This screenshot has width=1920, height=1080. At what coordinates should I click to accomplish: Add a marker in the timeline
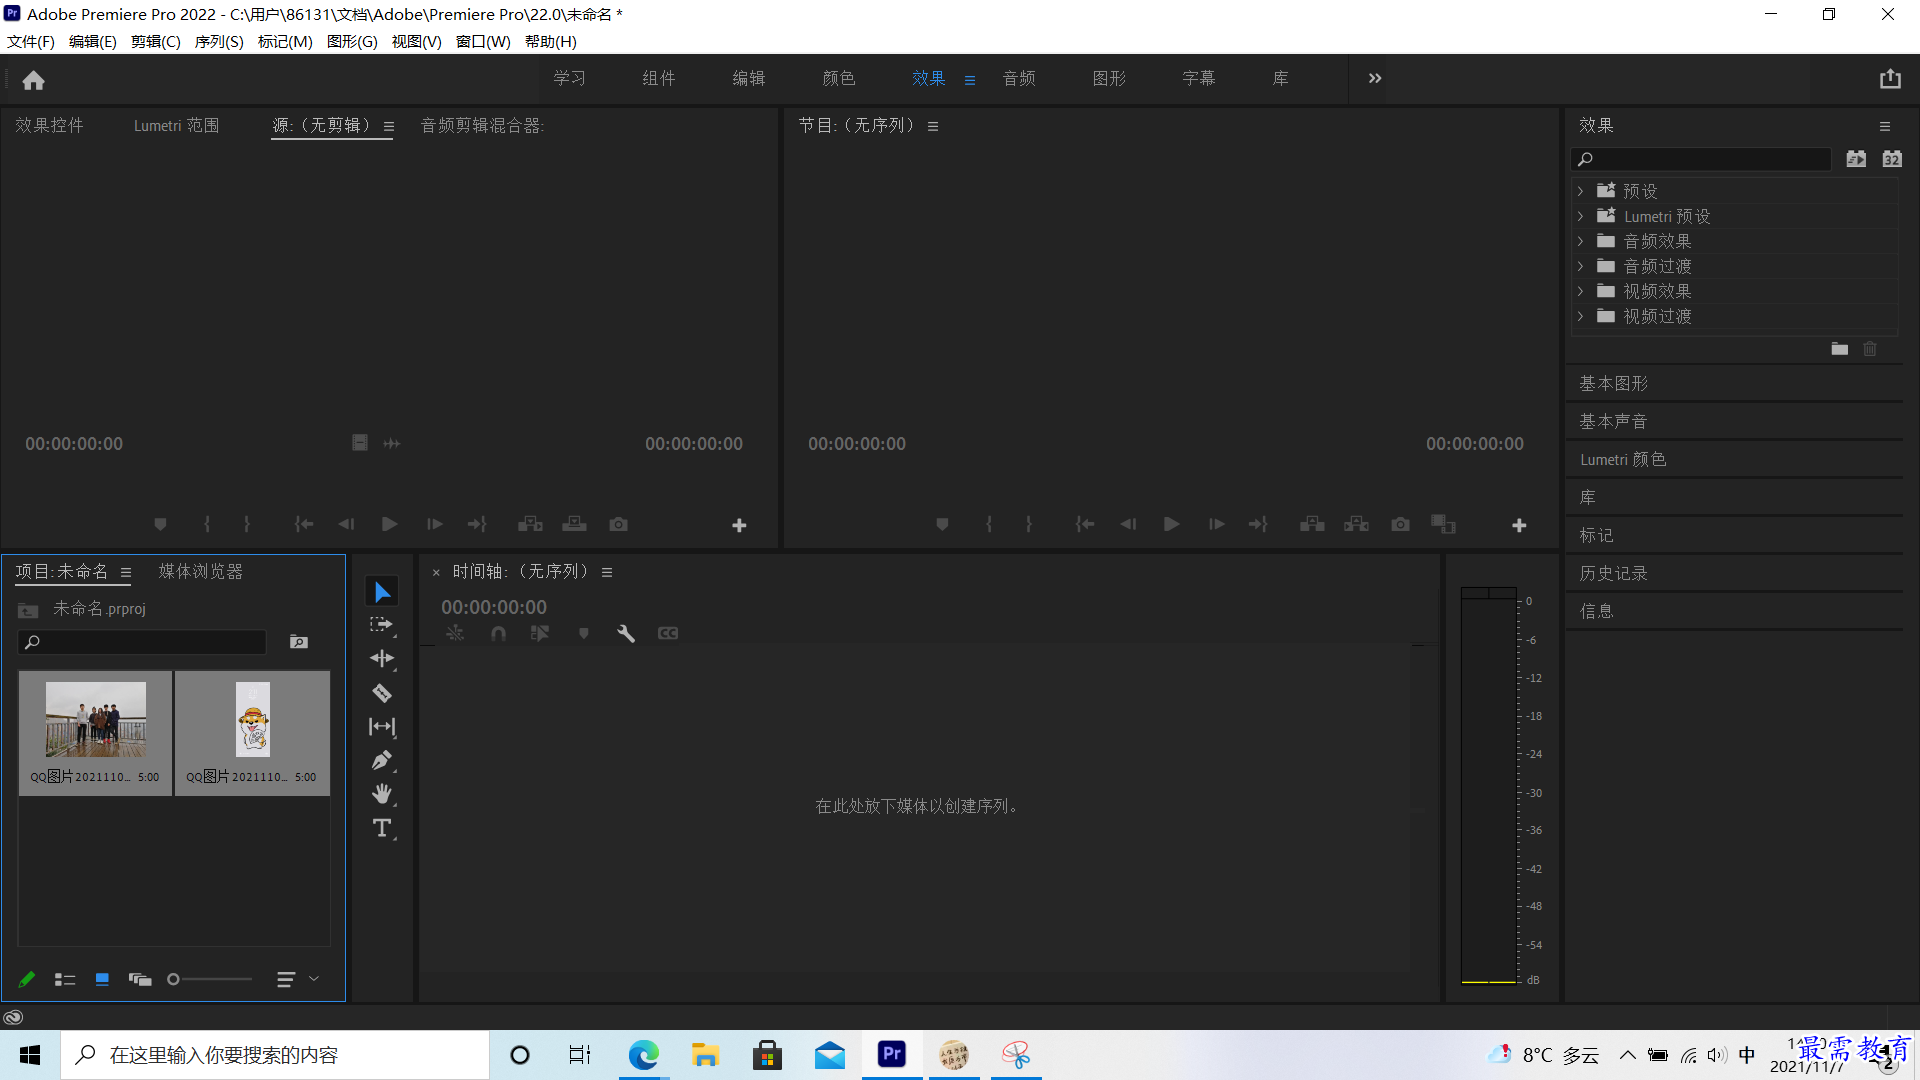pos(584,633)
